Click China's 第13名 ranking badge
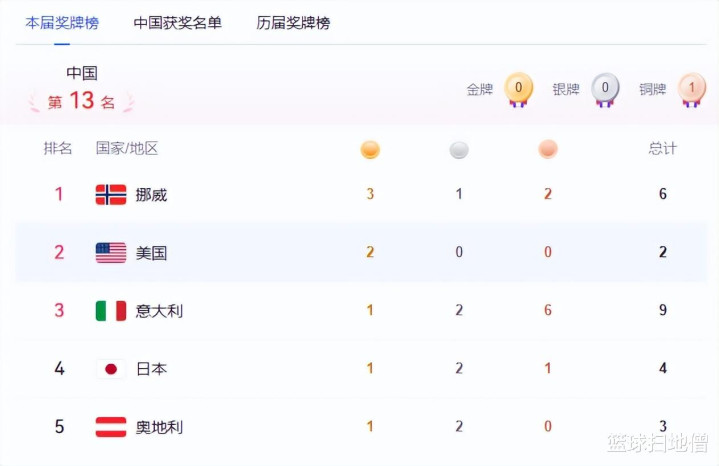Screen dimensions: 719x466 click(82, 101)
